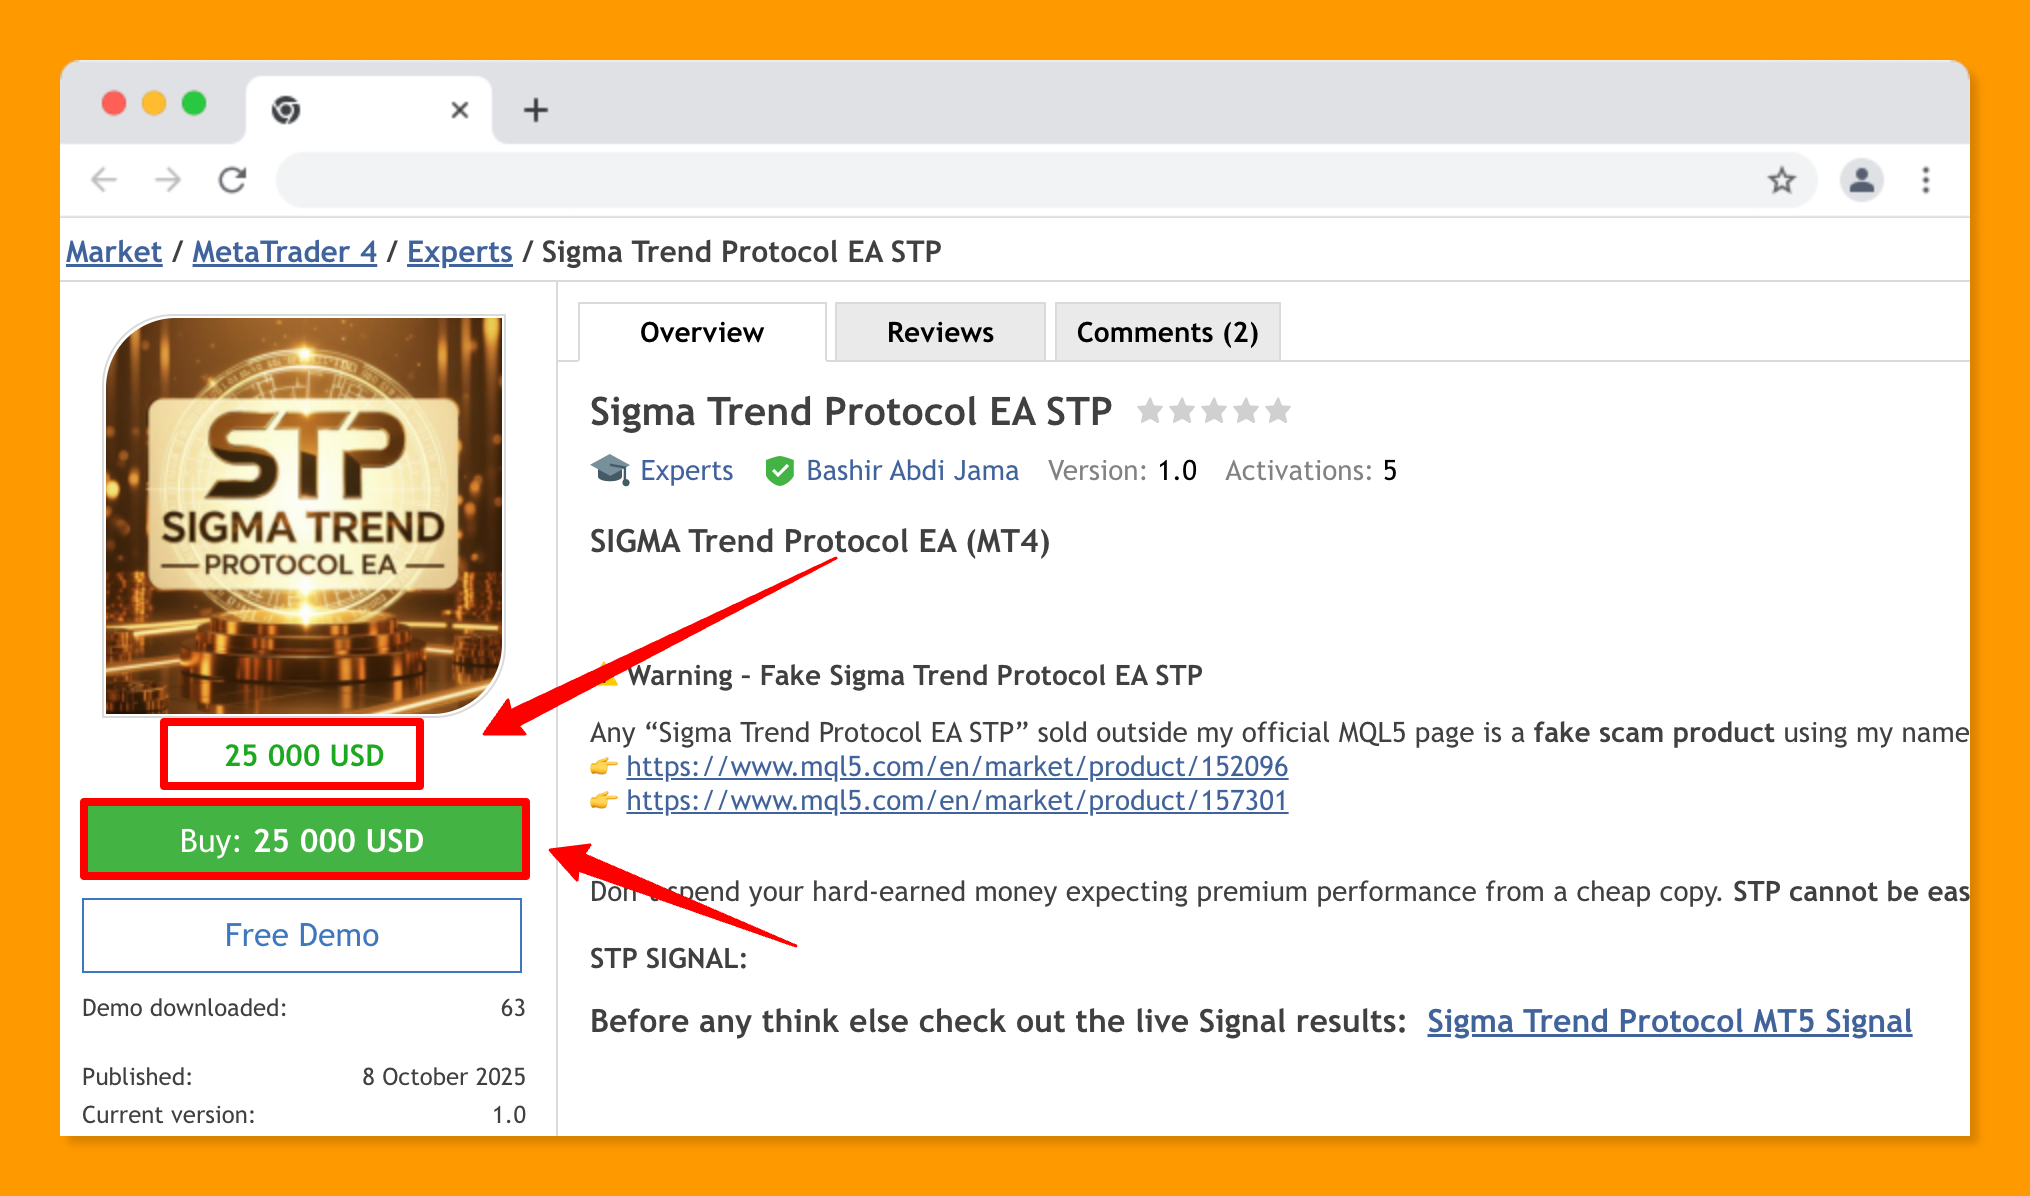Click the Sigma Trend product thumbnail

[x=304, y=516]
